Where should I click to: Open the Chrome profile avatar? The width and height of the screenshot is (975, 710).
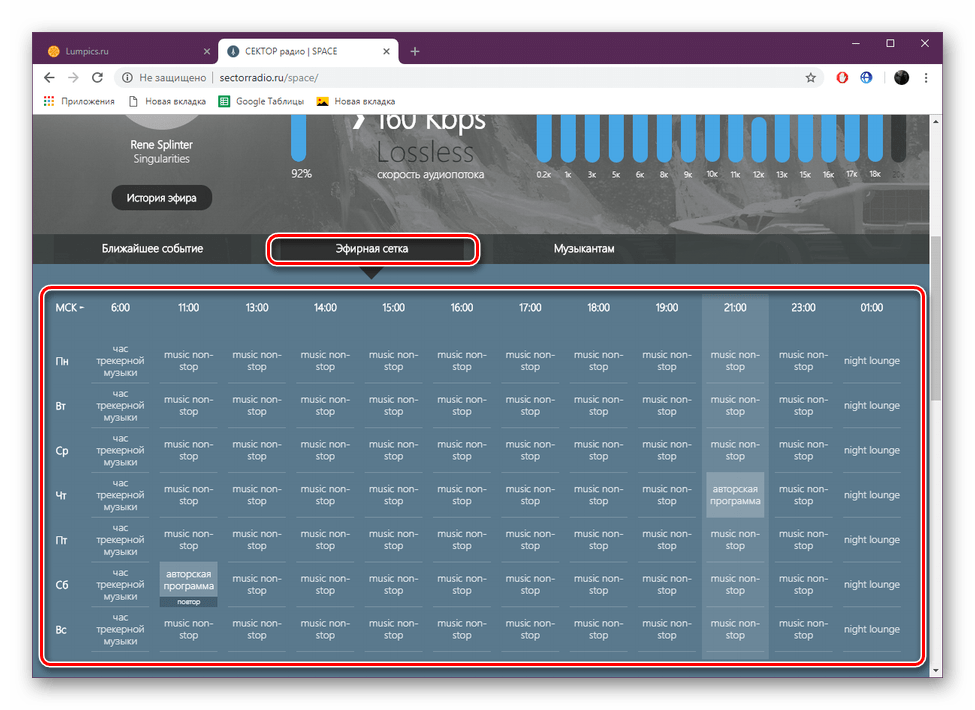coord(901,78)
